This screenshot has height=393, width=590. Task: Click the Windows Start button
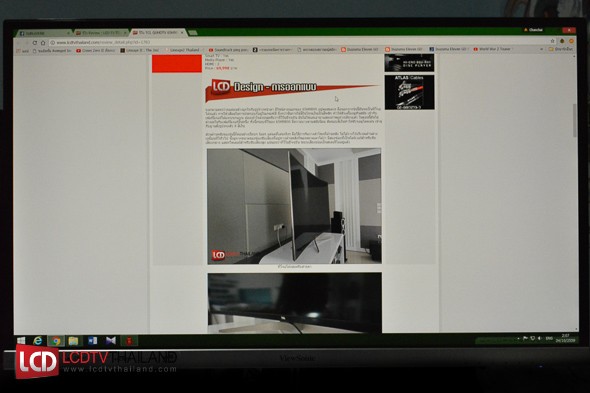tap(21, 340)
